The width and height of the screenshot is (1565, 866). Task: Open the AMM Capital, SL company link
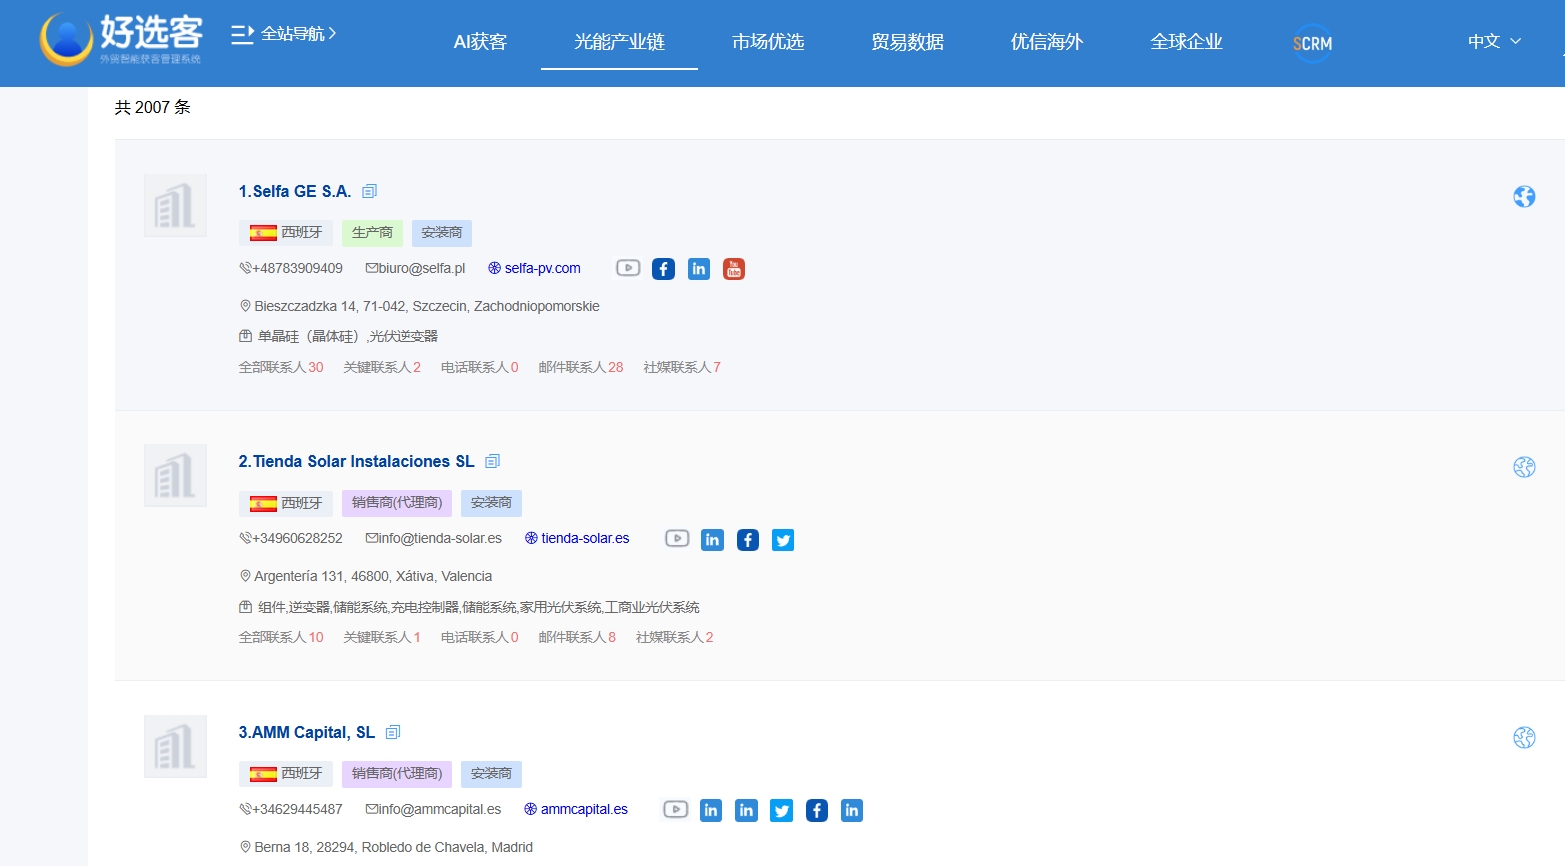click(x=306, y=732)
